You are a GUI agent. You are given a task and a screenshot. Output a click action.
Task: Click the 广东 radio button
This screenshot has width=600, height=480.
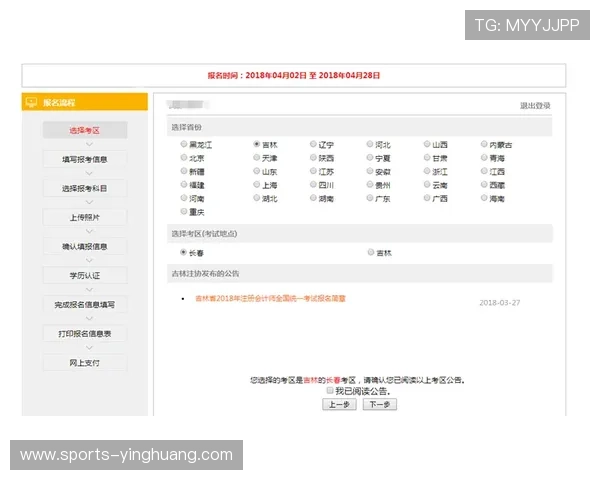(x=370, y=198)
